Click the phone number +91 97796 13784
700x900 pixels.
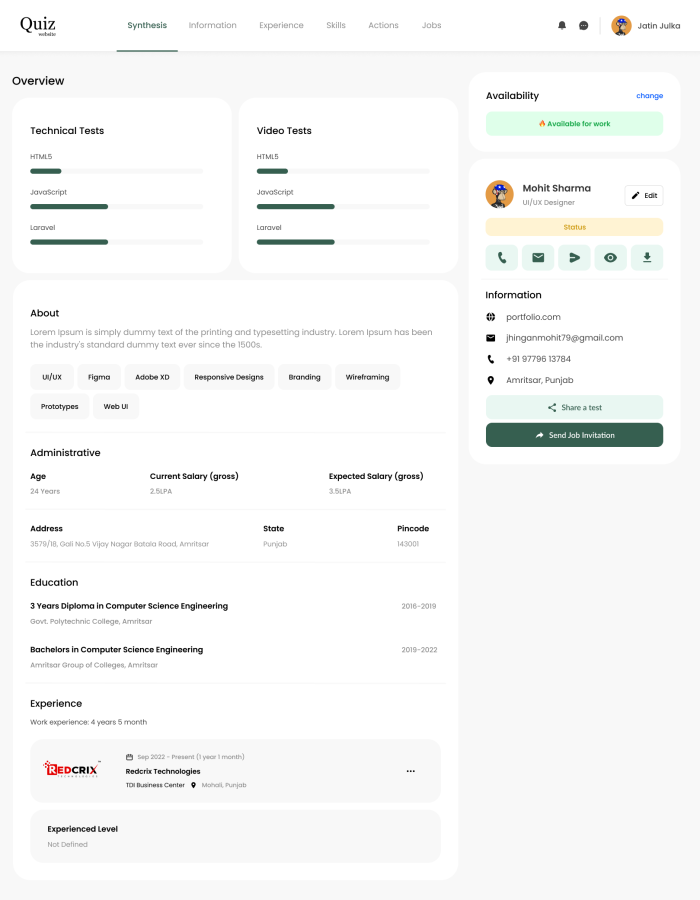click(538, 359)
